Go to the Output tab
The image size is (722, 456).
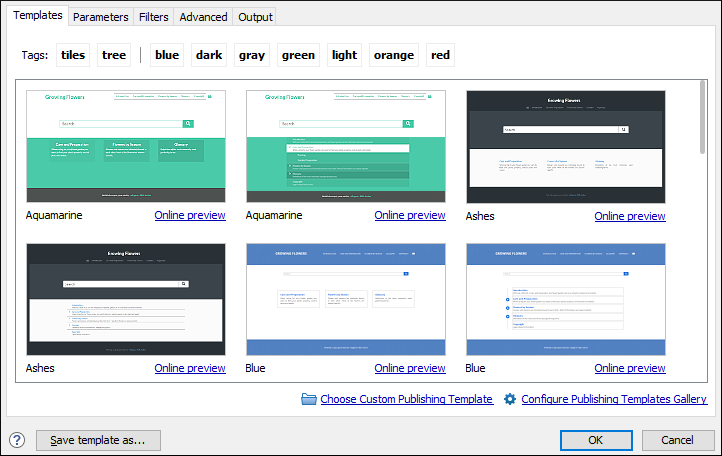[255, 17]
